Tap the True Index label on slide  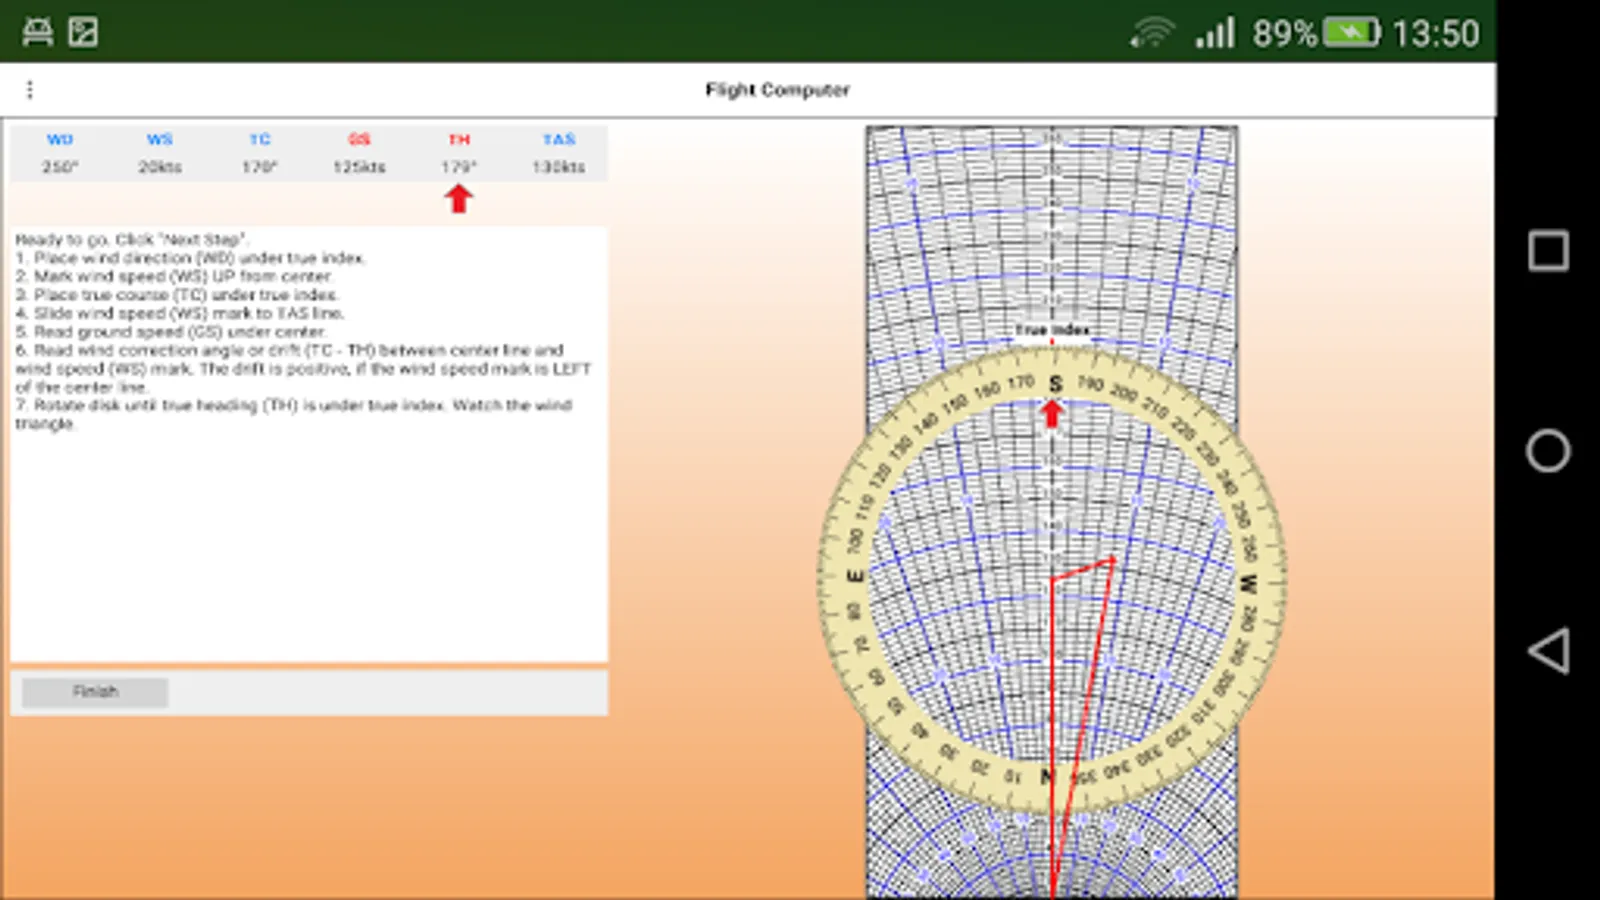click(x=1052, y=329)
